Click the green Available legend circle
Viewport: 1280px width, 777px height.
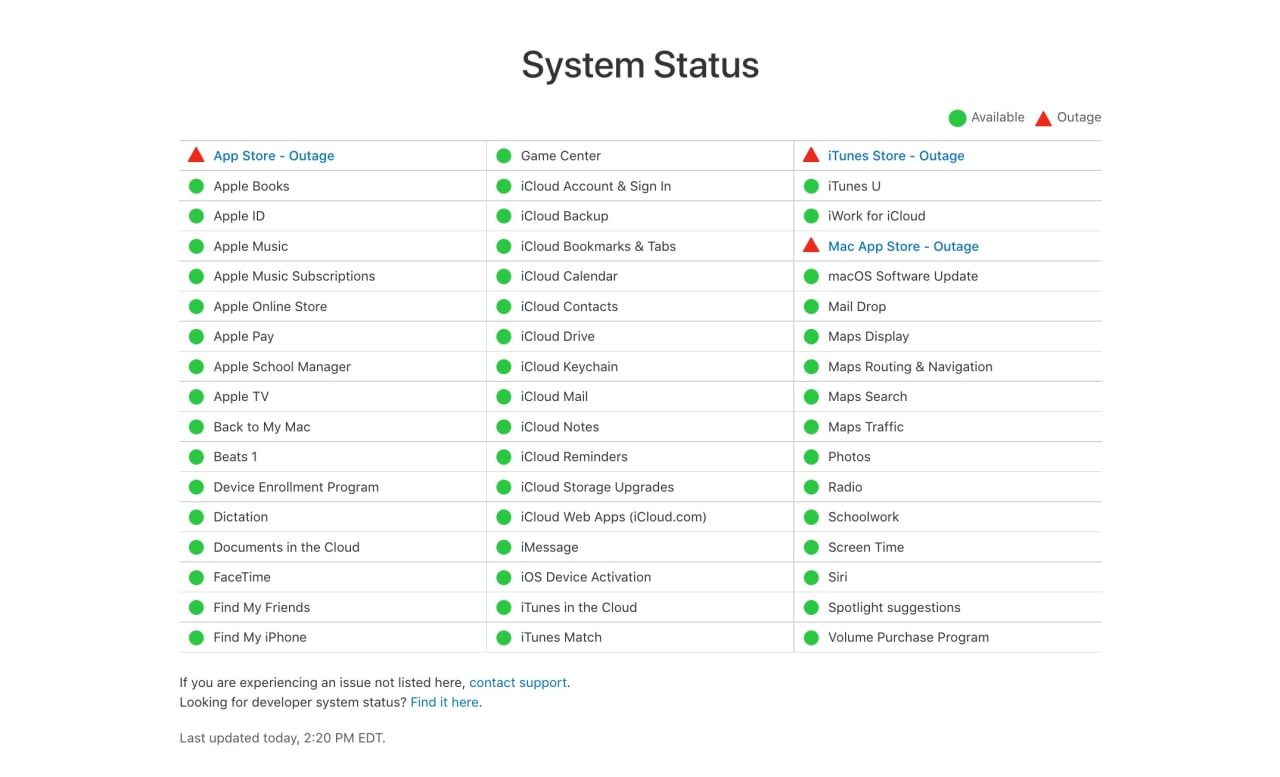coord(957,118)
